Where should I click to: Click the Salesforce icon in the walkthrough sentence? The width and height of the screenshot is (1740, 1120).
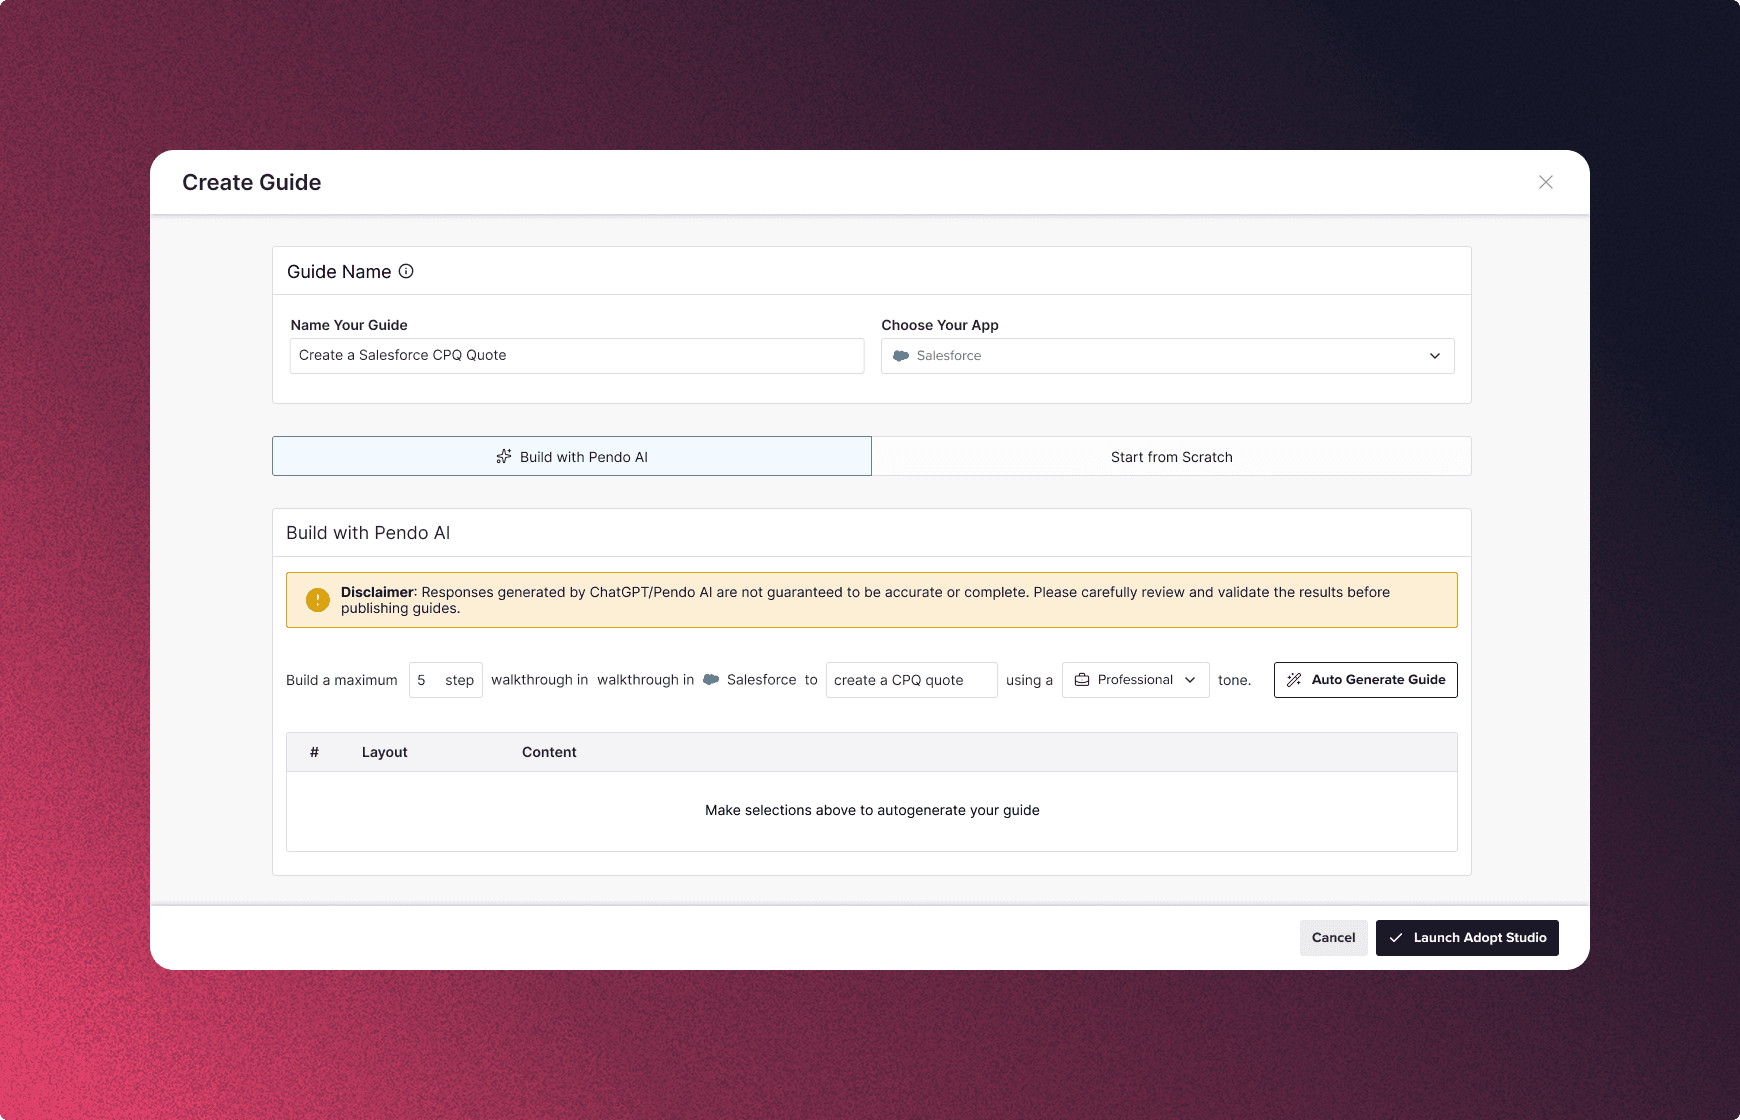(711, 680)
